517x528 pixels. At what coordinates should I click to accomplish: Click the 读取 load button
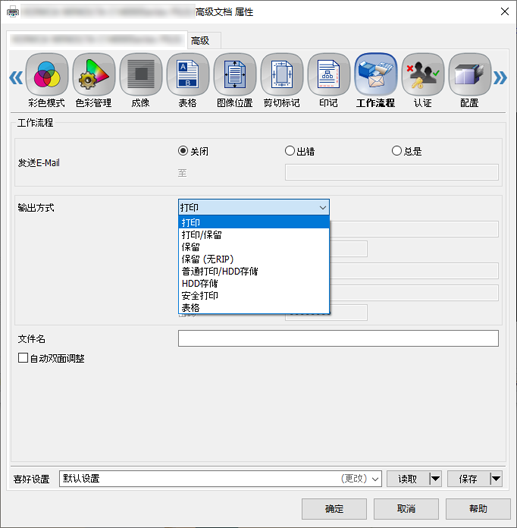coord(408,478)
